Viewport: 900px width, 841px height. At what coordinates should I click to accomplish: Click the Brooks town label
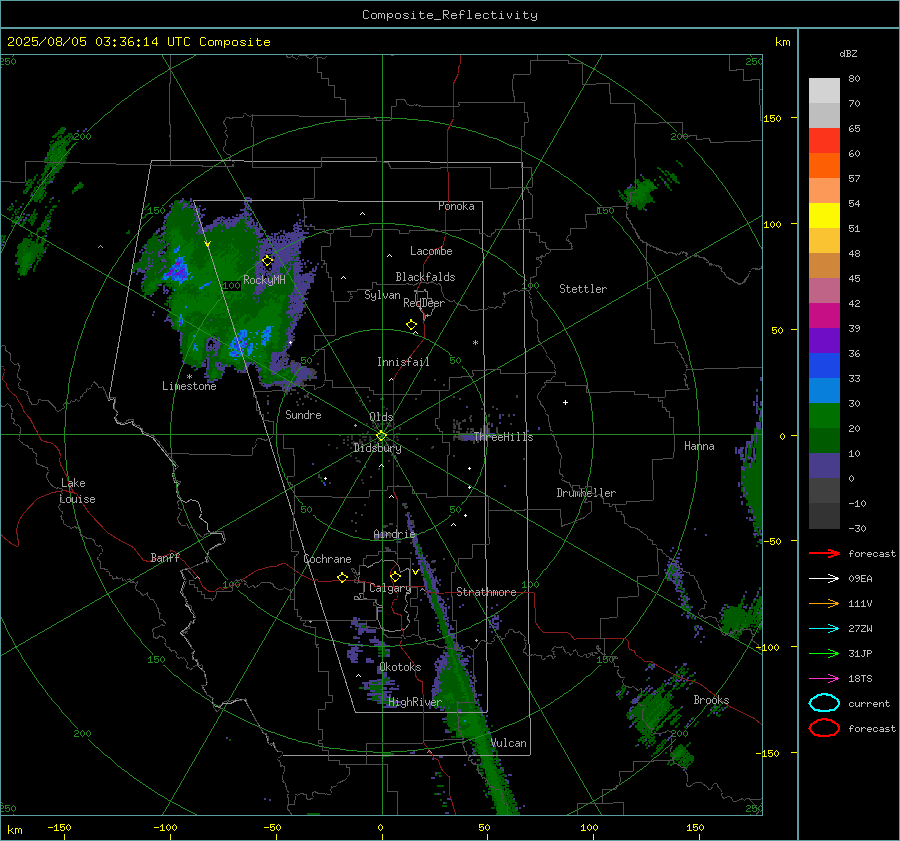pyautogui.click(x=711, y=700)
